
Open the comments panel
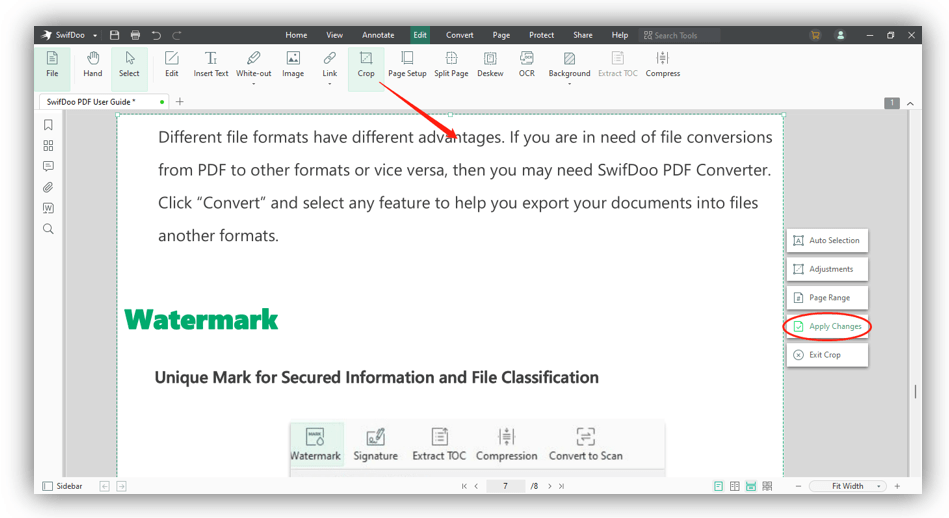click(x=48, y=166)
